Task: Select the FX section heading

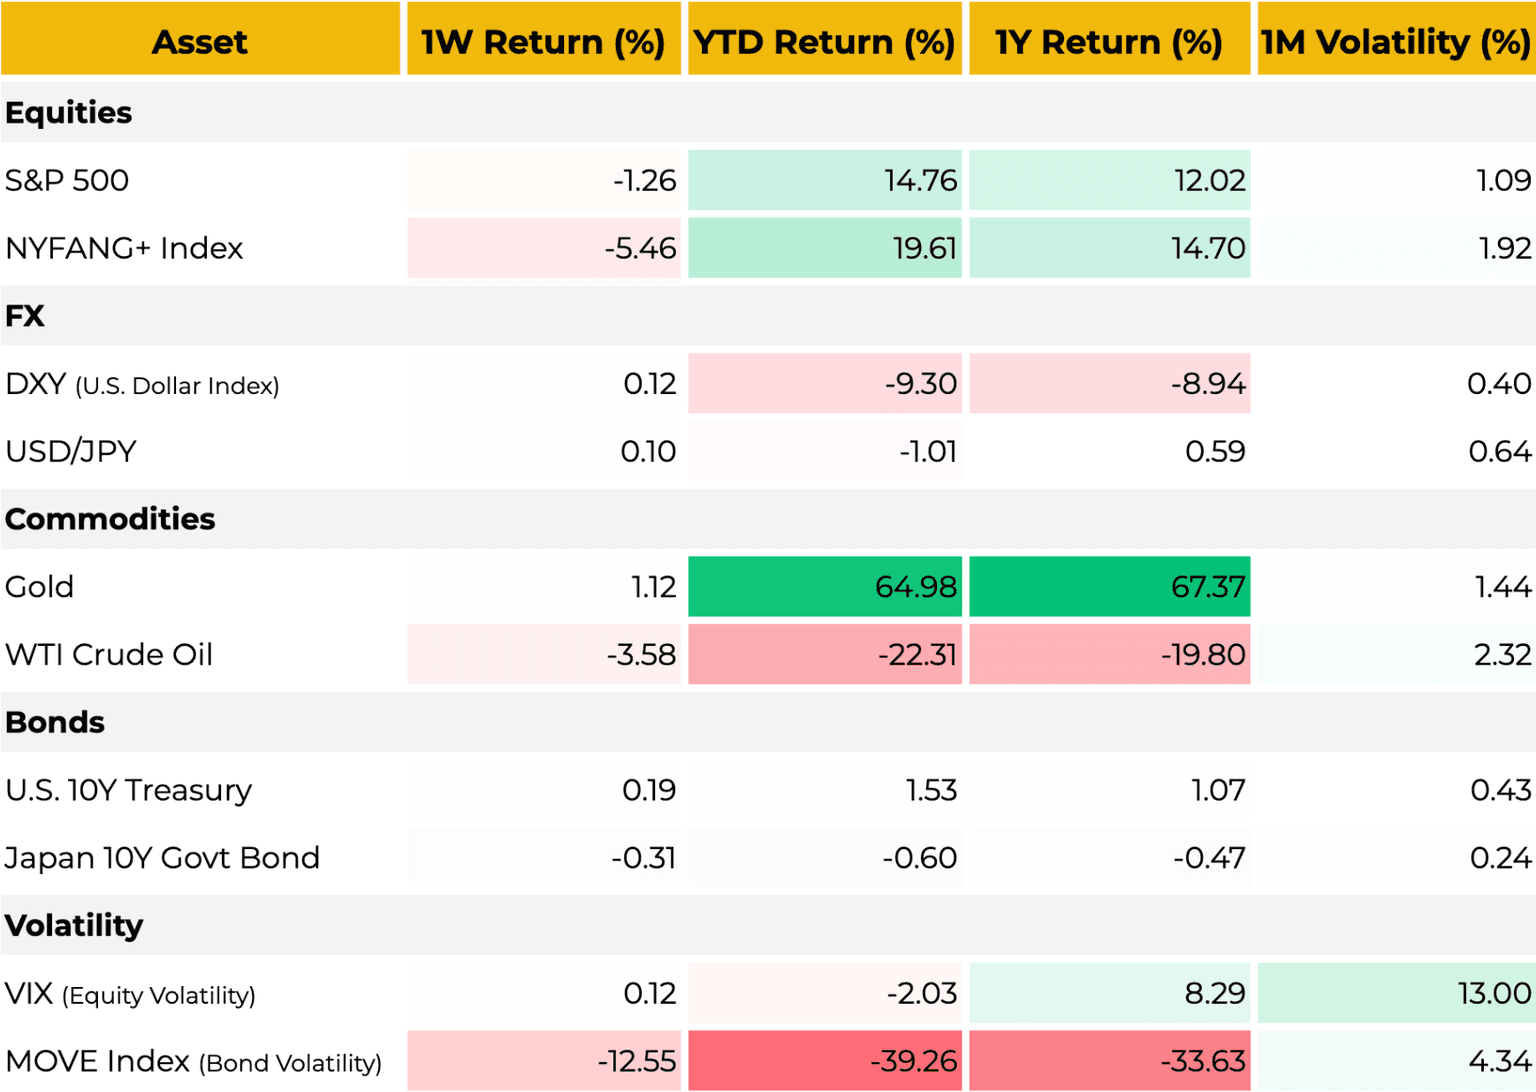Action: (x=25, y=316)
